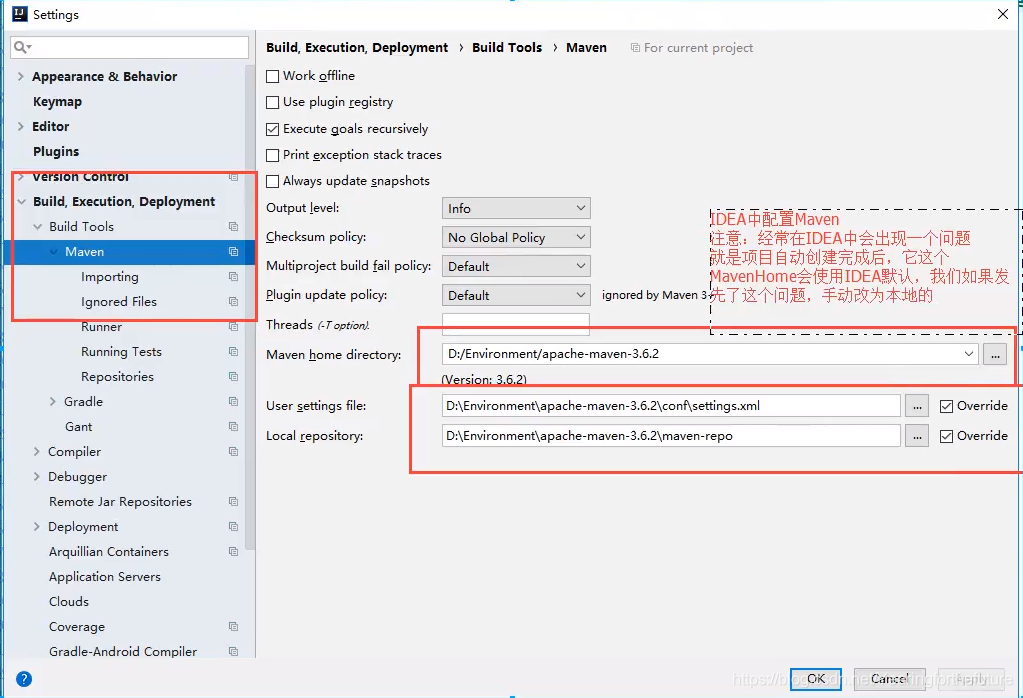Viewport: 1023px width, 698px height.
Task: Open Multiproject build fail policy dropdown
Action: coord(516,266)
